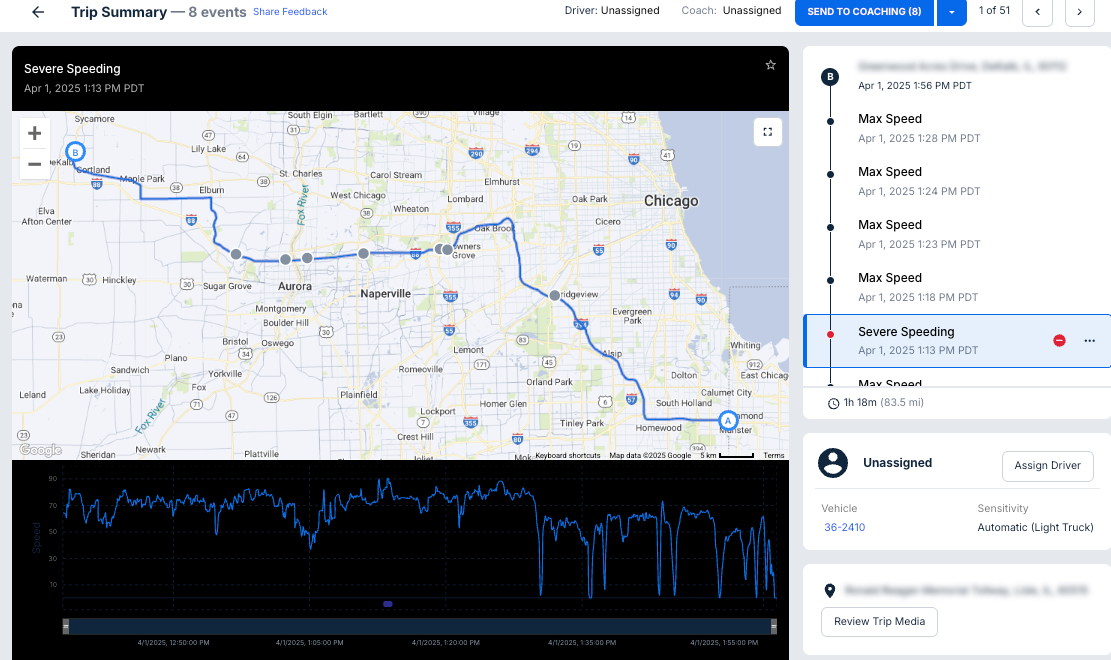Image resolution: width=1111 pixels, height=660 pixels.
Task: Open the three-dot menu for Severe Speeding
Action: coord(1089,341)
